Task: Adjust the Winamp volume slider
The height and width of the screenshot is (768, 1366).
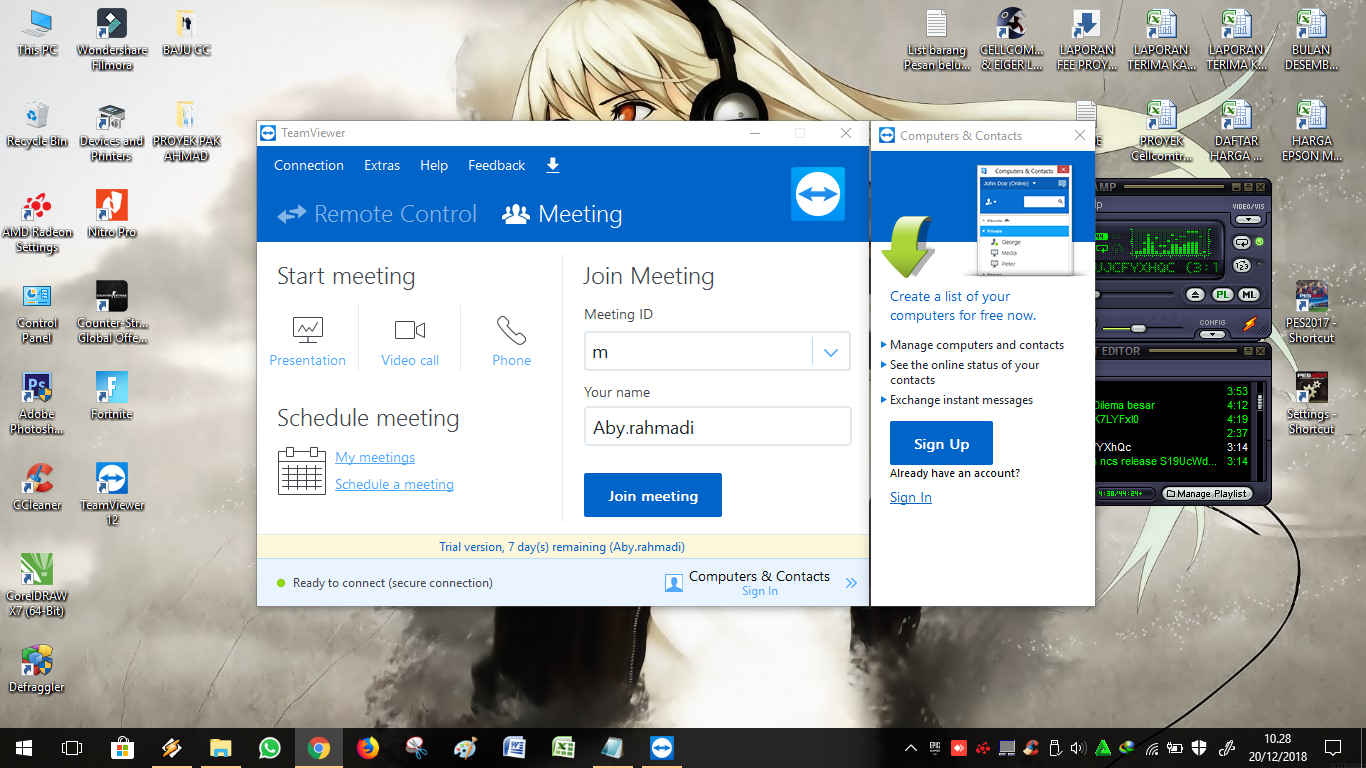Action: [1137, 328]
